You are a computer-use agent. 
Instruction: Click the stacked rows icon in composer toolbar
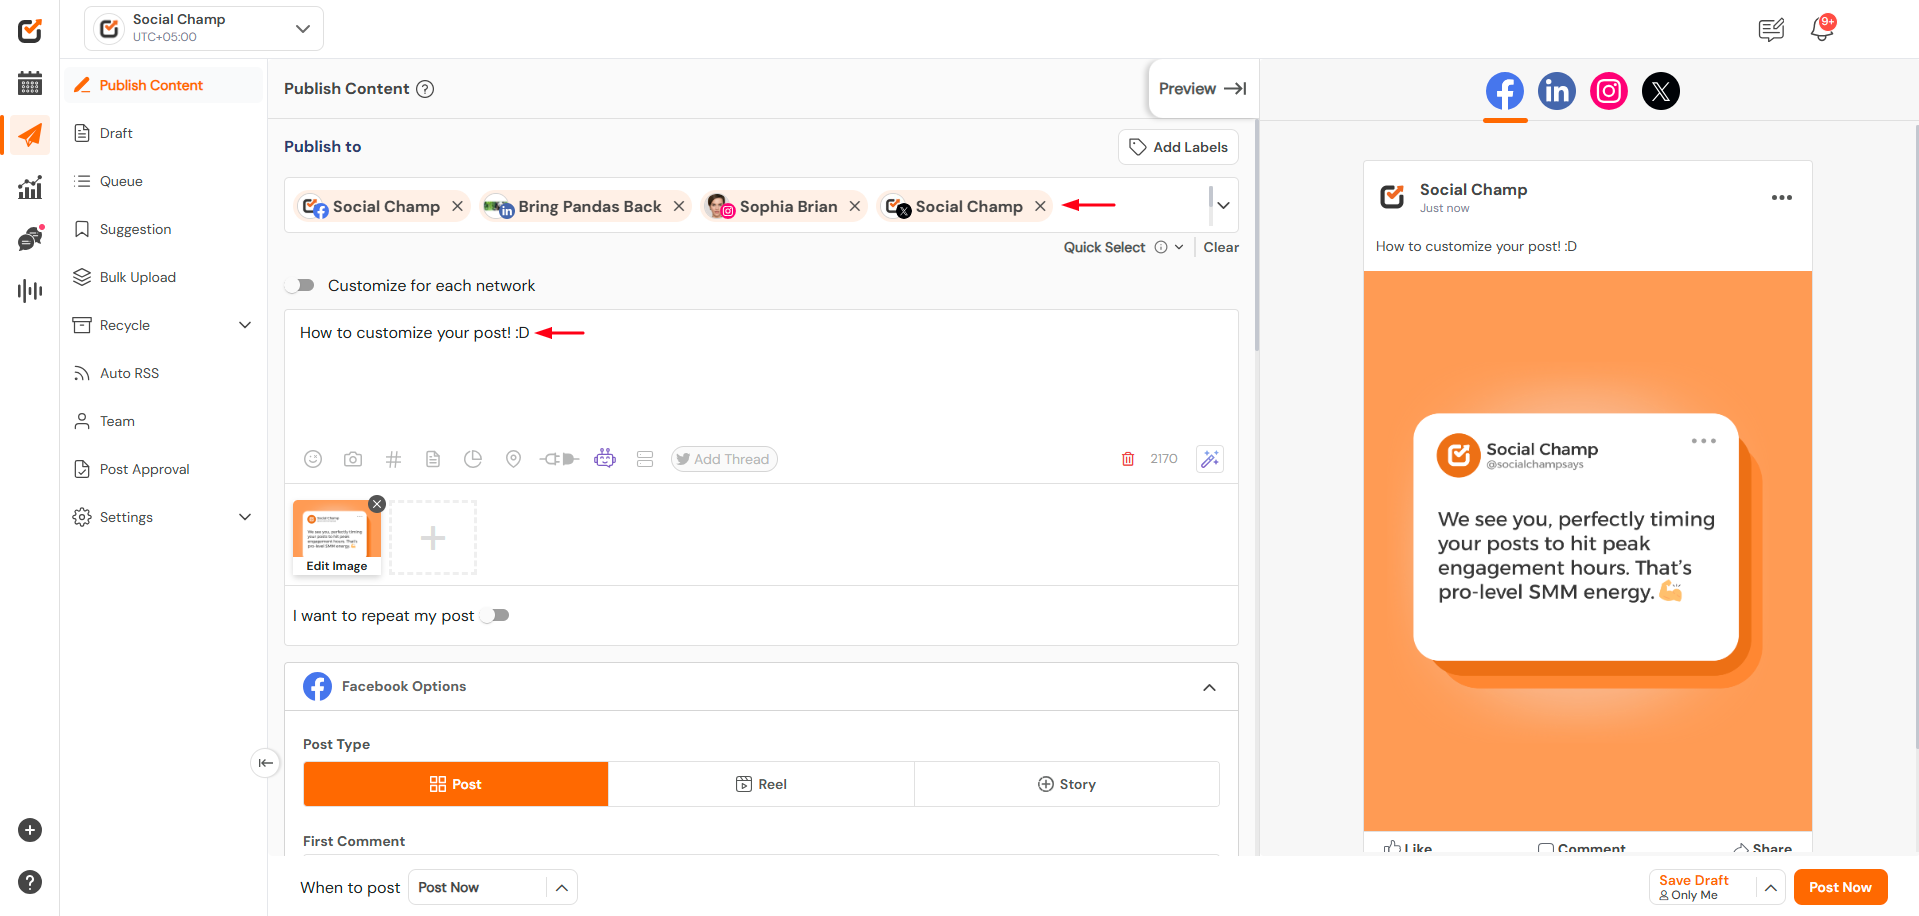[645, 459]
